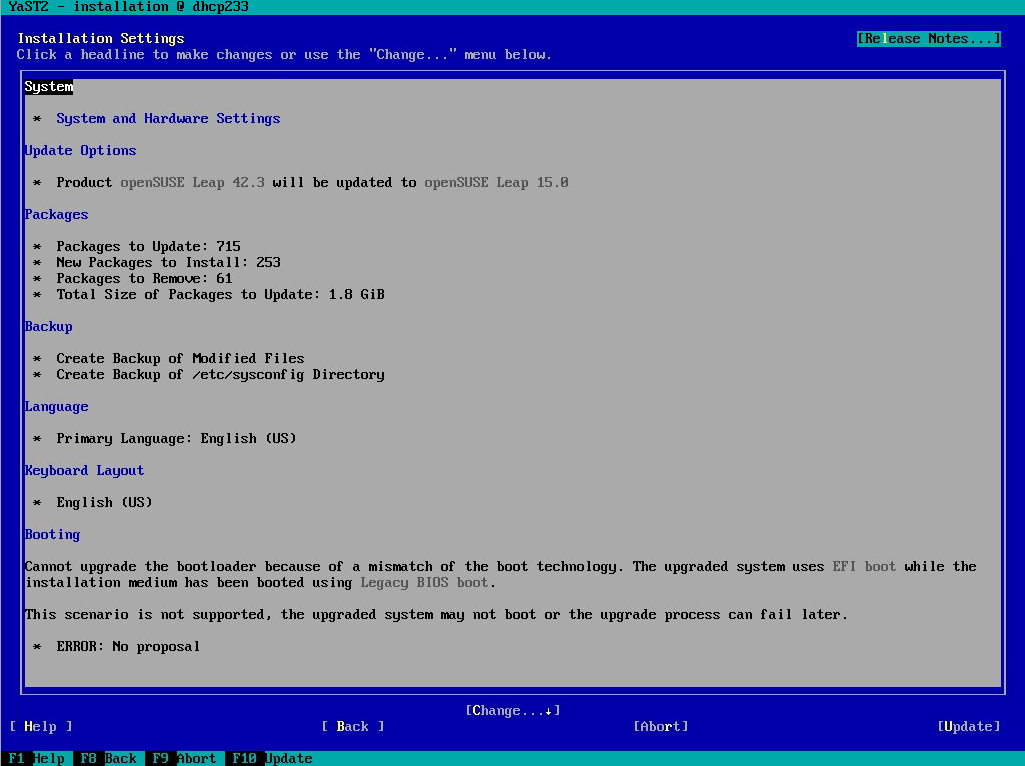The image size is (1025, 766).
Task: Open the Packages headline
Action: pyautogui.click(x=56, y=215)
